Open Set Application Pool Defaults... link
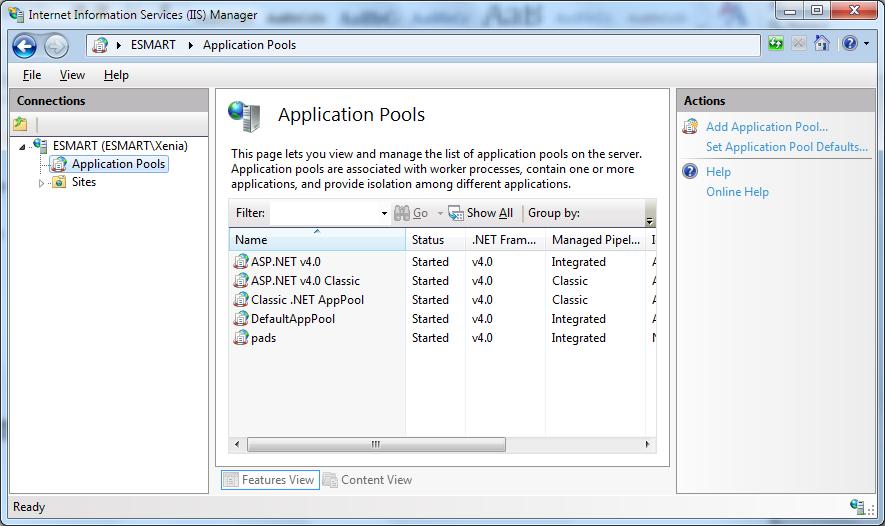The width and height of the screenshot is (885, 526). click(787, 147)
